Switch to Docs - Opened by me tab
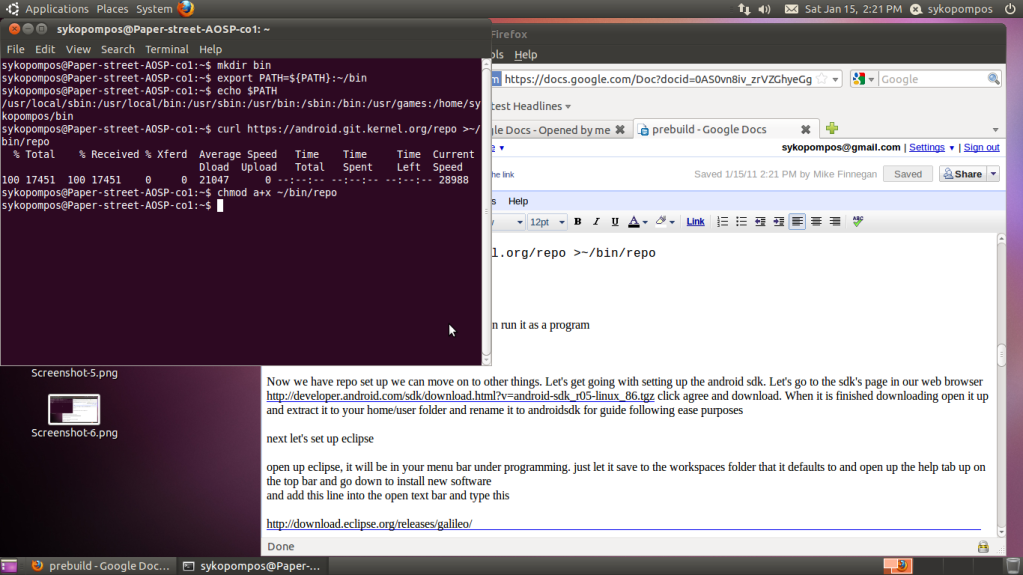Image resolution: width=1023 pixels, height=575 pixels. 558,130
